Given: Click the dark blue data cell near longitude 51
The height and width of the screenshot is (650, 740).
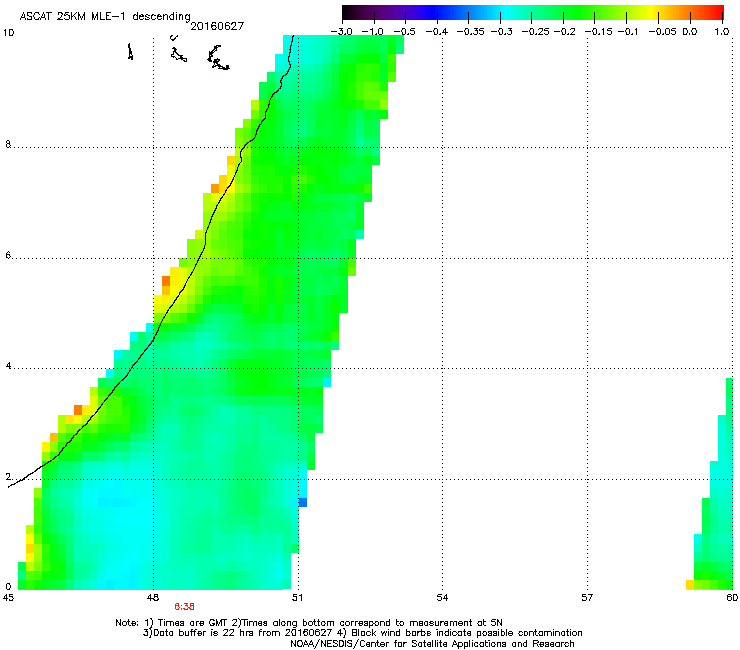Looking at the screenshot, I should 303,502.
